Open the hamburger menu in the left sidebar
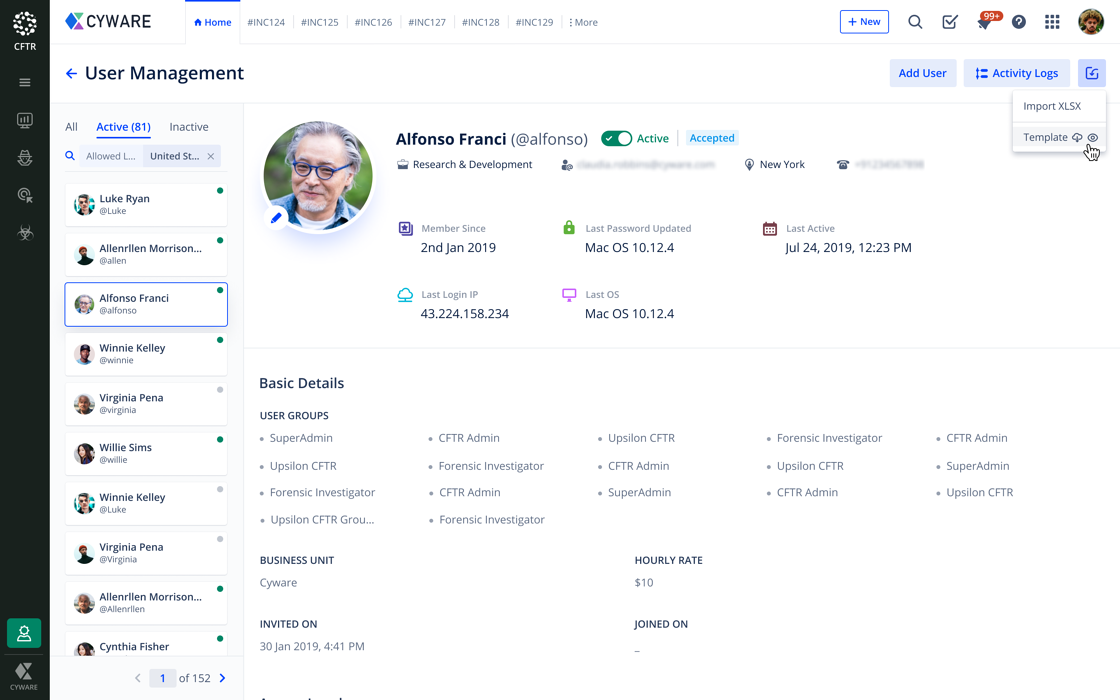 (25, 82)
